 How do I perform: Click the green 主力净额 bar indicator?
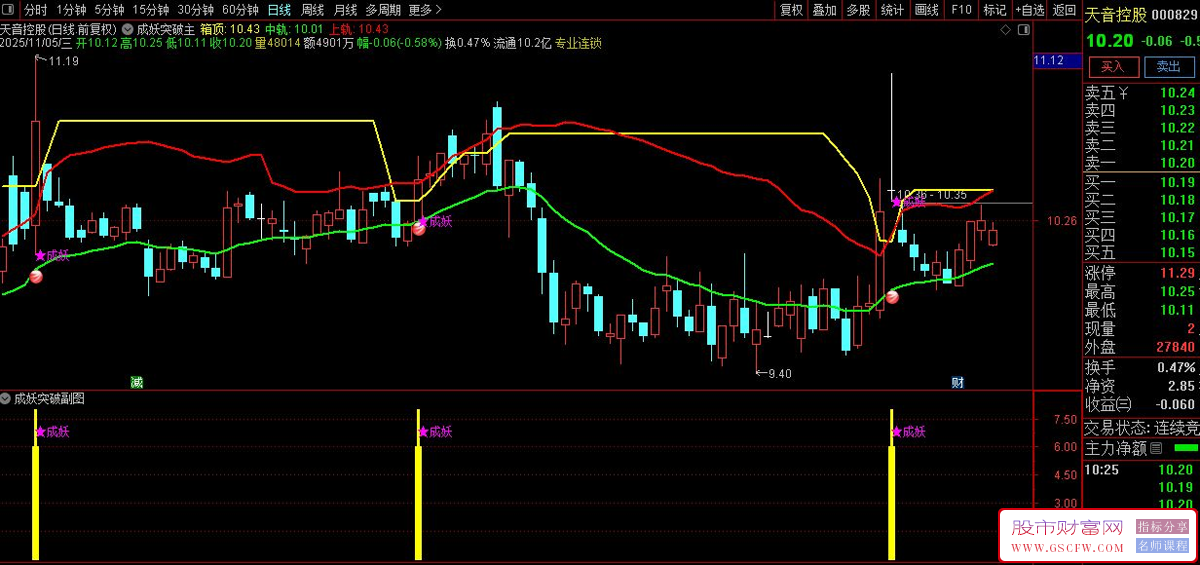[x=1185, y=448]
